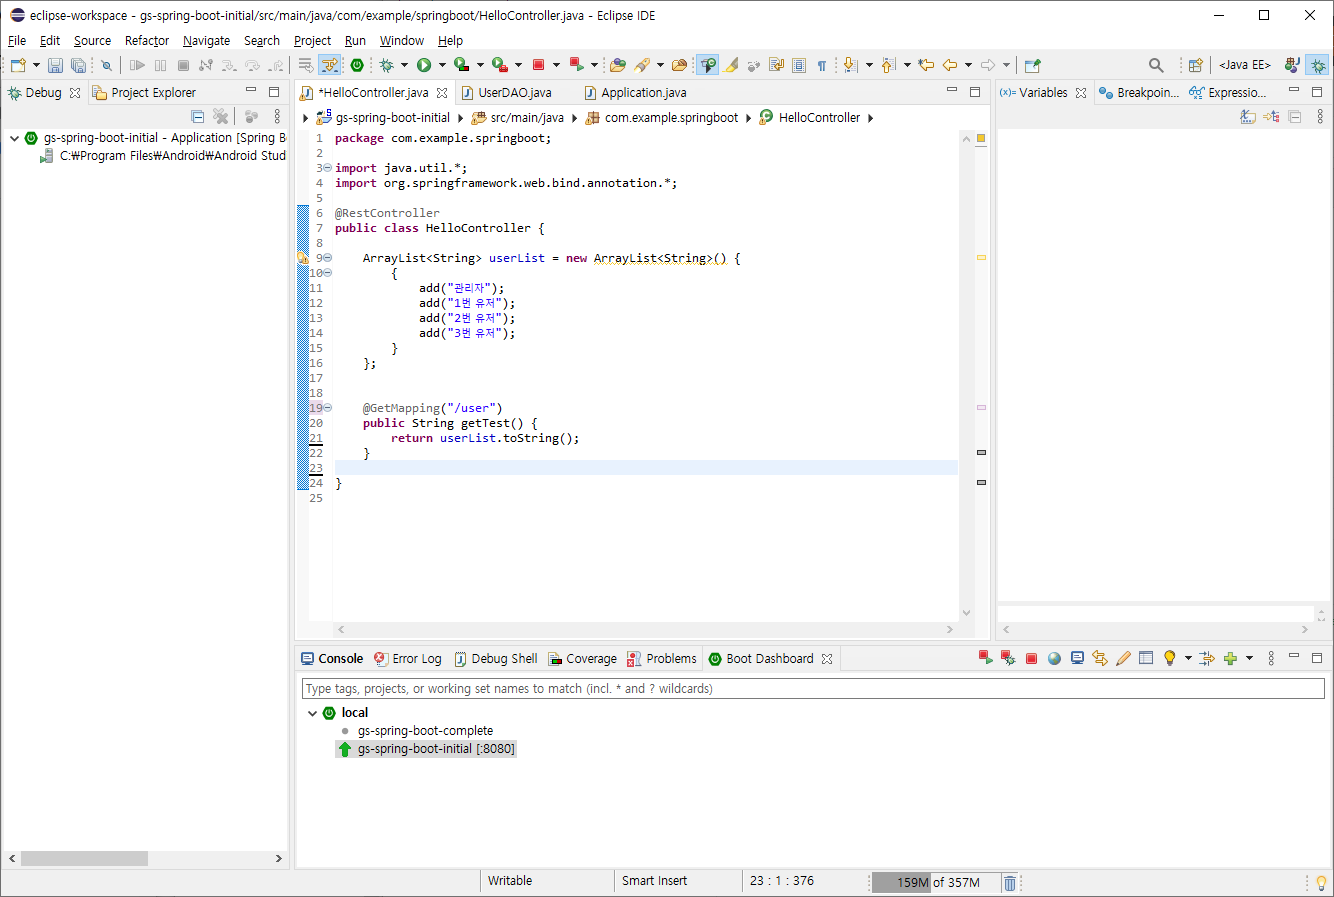
Task: Open the Run button dropdown arrow
Action: coord(442,65)
